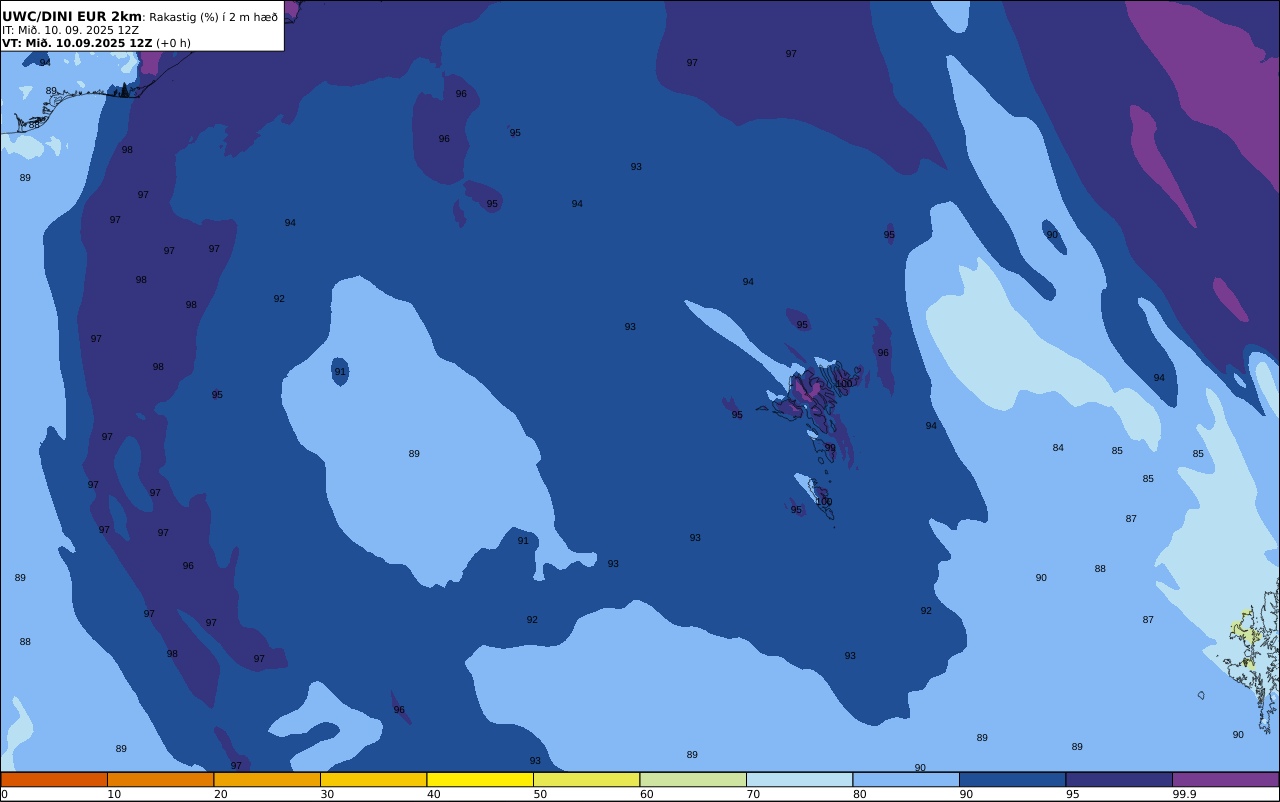Select the legend tick label '50'
1280x802 pixels.
[540, 794]
